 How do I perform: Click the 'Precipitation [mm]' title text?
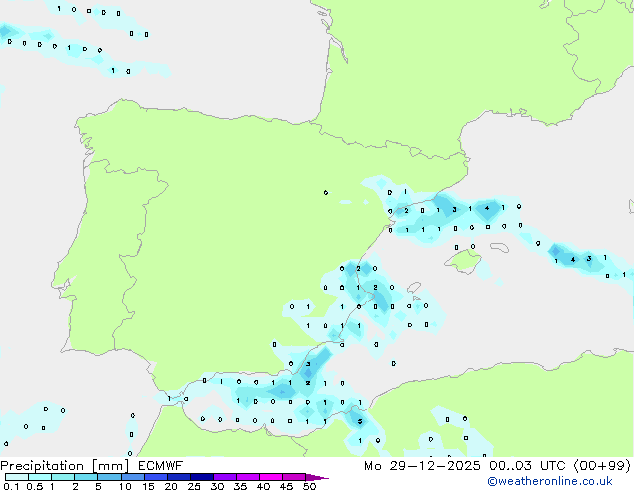coord(65,466)
